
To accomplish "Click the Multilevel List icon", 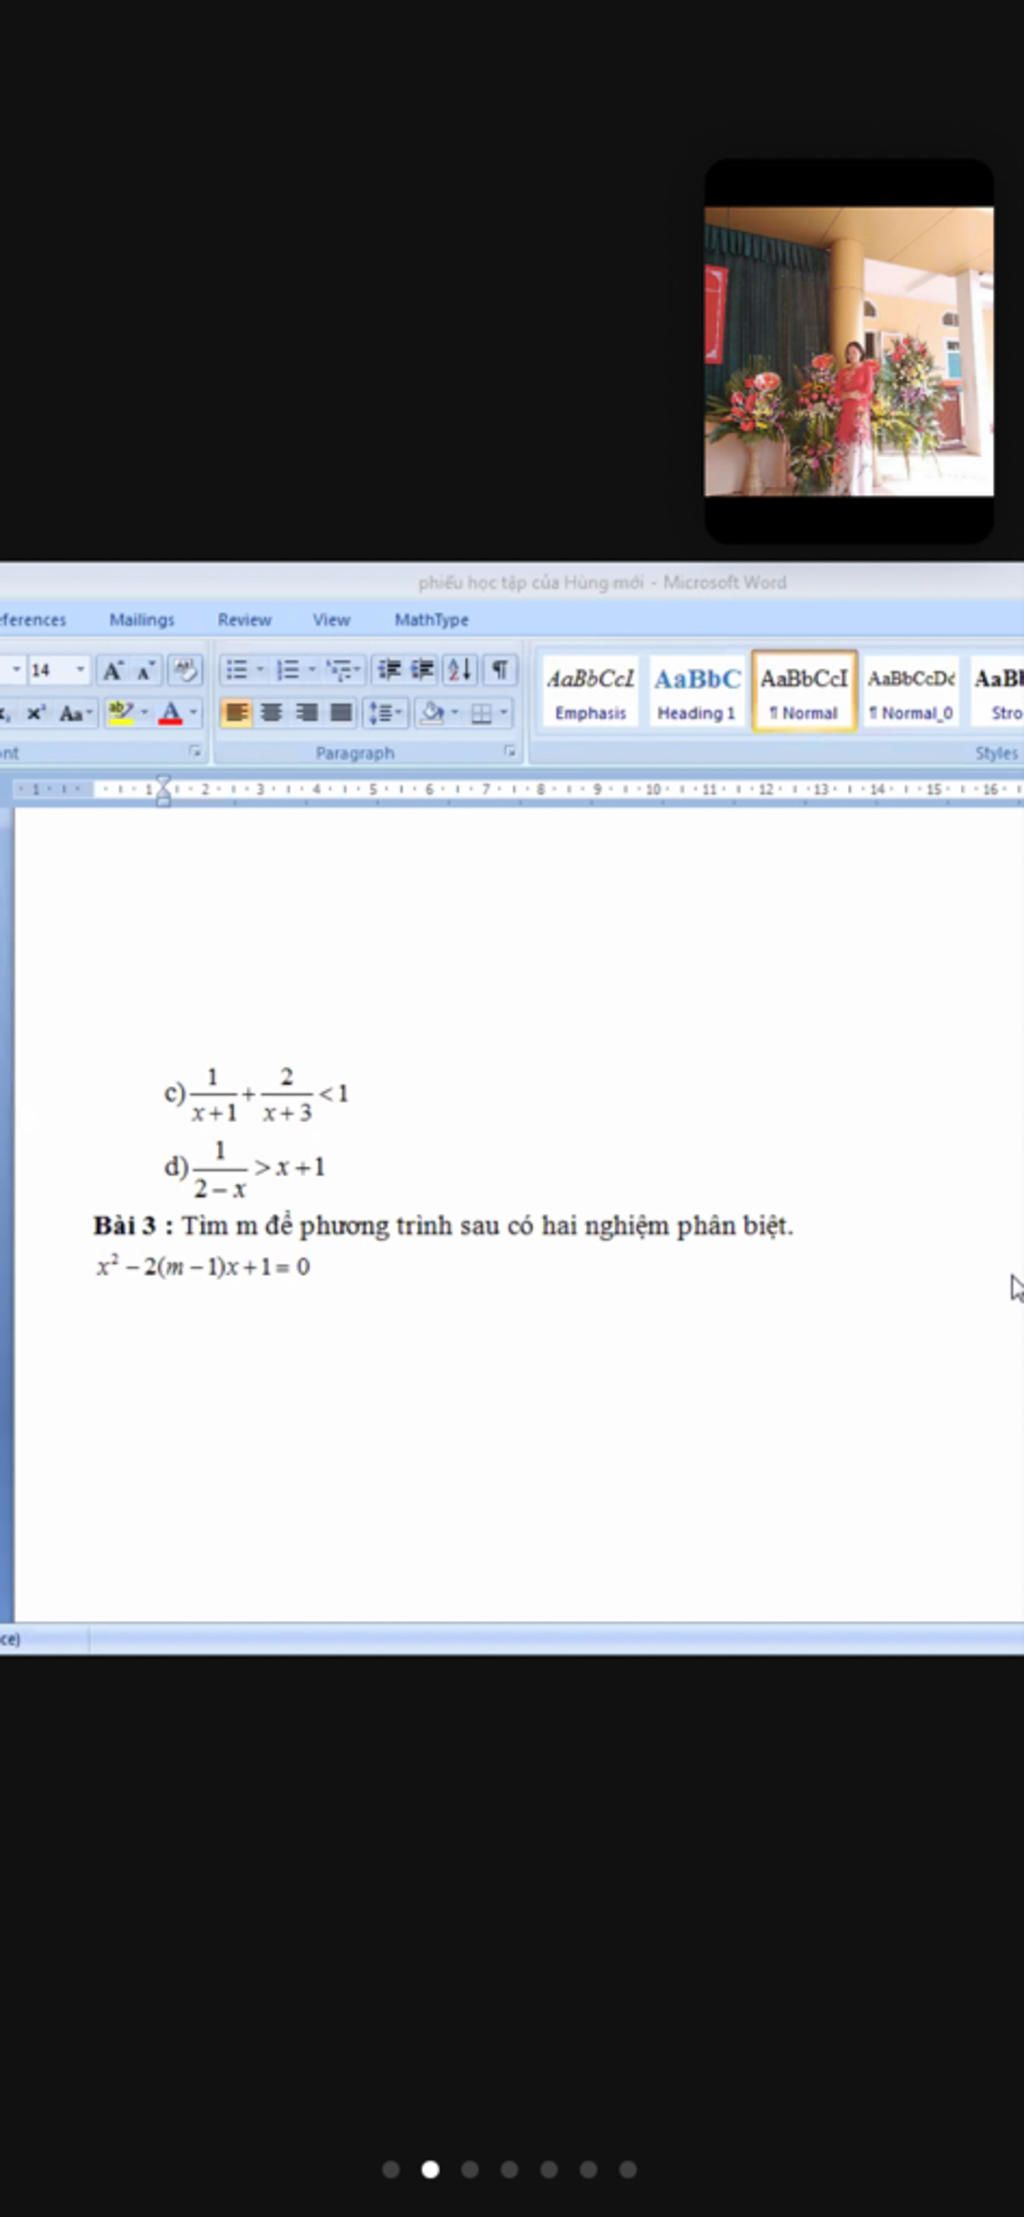I will click(x=339, y=670).
